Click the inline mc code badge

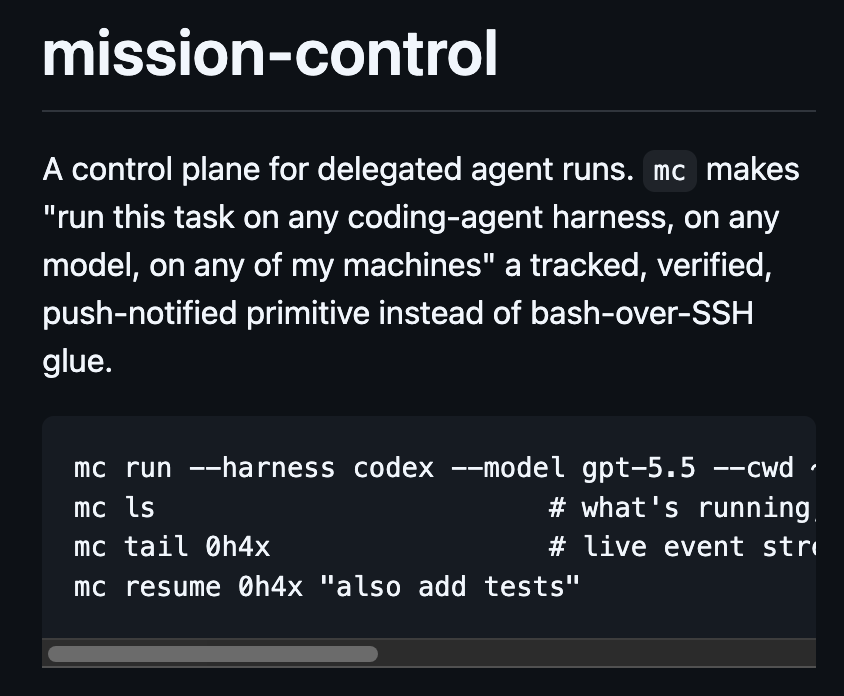(x=670, y=171)
